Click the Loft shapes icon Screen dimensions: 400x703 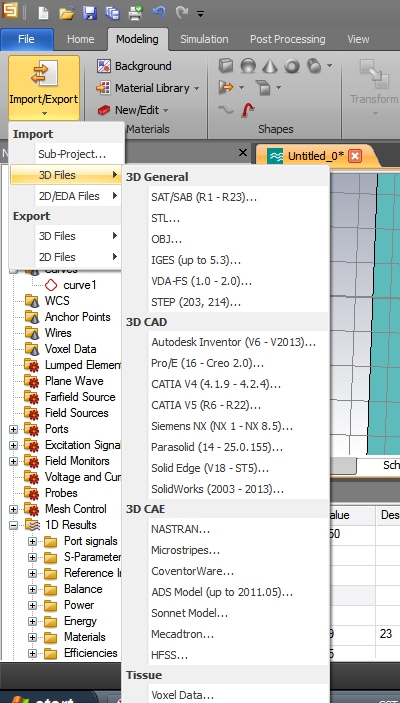[263, 87]
